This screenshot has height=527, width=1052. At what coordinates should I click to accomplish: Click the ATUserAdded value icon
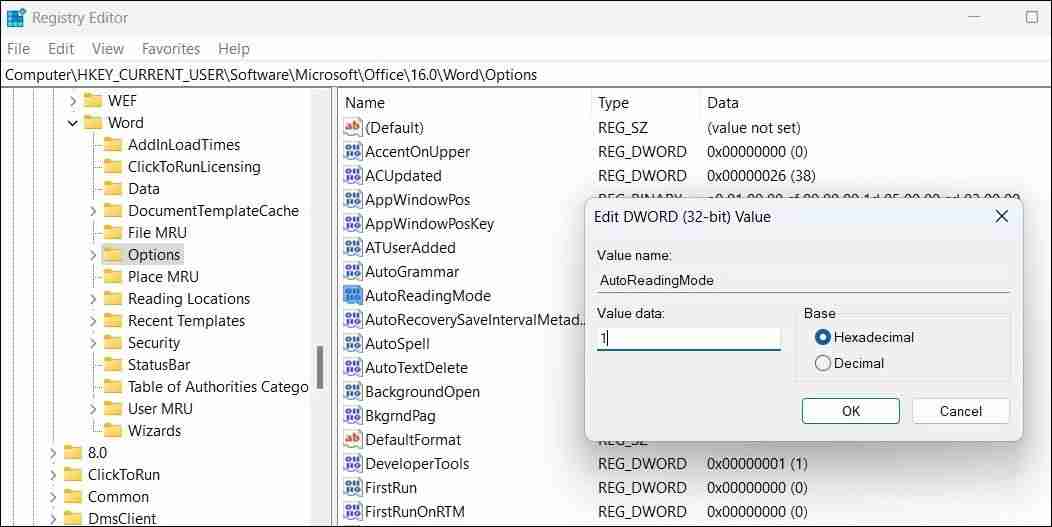click(352, 248)
